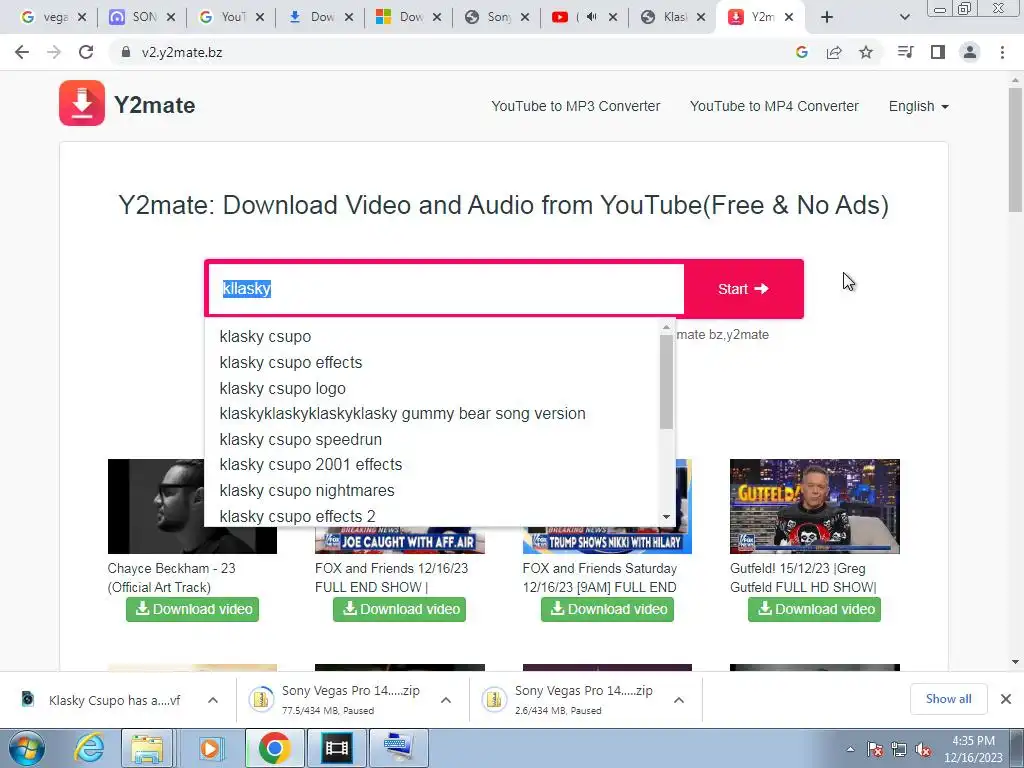
Task: Download the Gutfeld! 15/12/23 video
Action: point(814,609)
